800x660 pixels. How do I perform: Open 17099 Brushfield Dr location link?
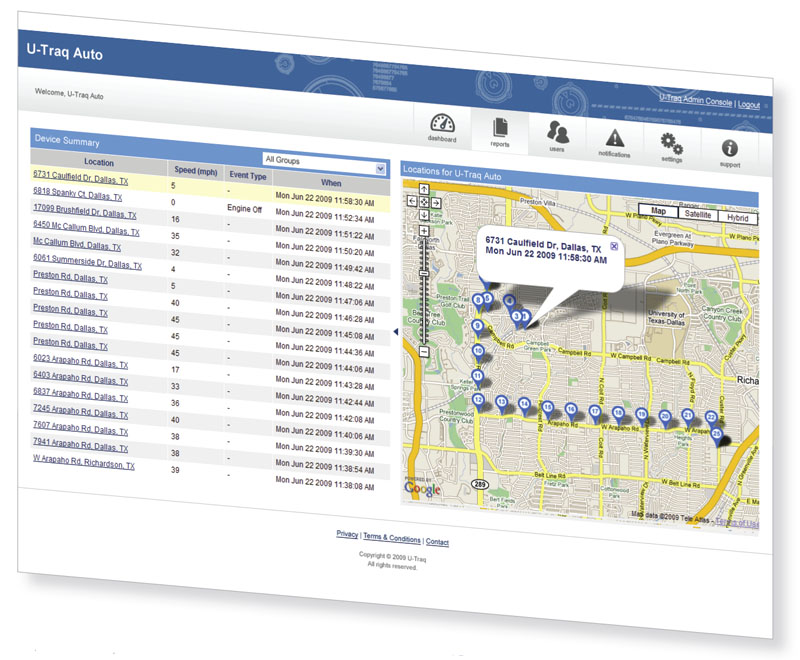click(x=85, y=211)
